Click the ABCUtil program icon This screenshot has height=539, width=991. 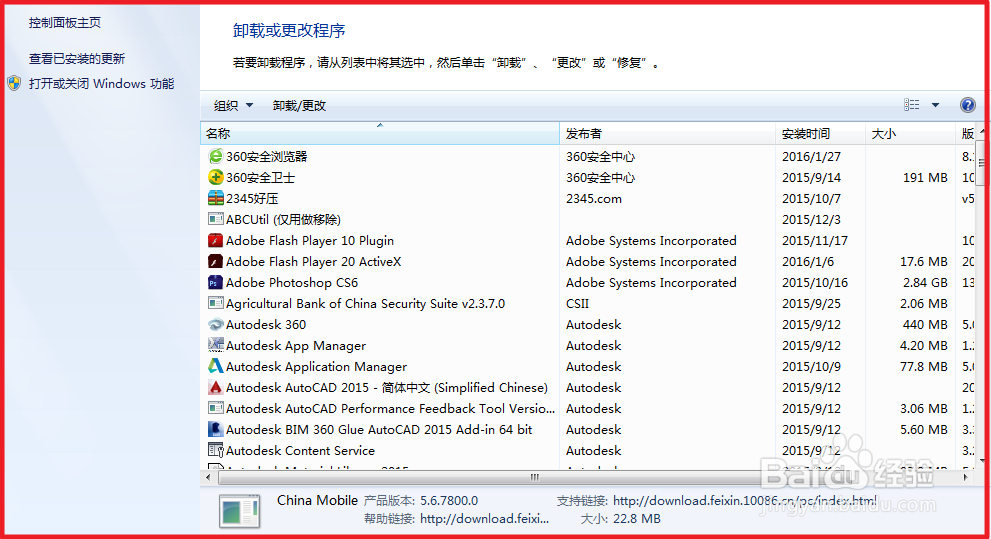point(216,219)
